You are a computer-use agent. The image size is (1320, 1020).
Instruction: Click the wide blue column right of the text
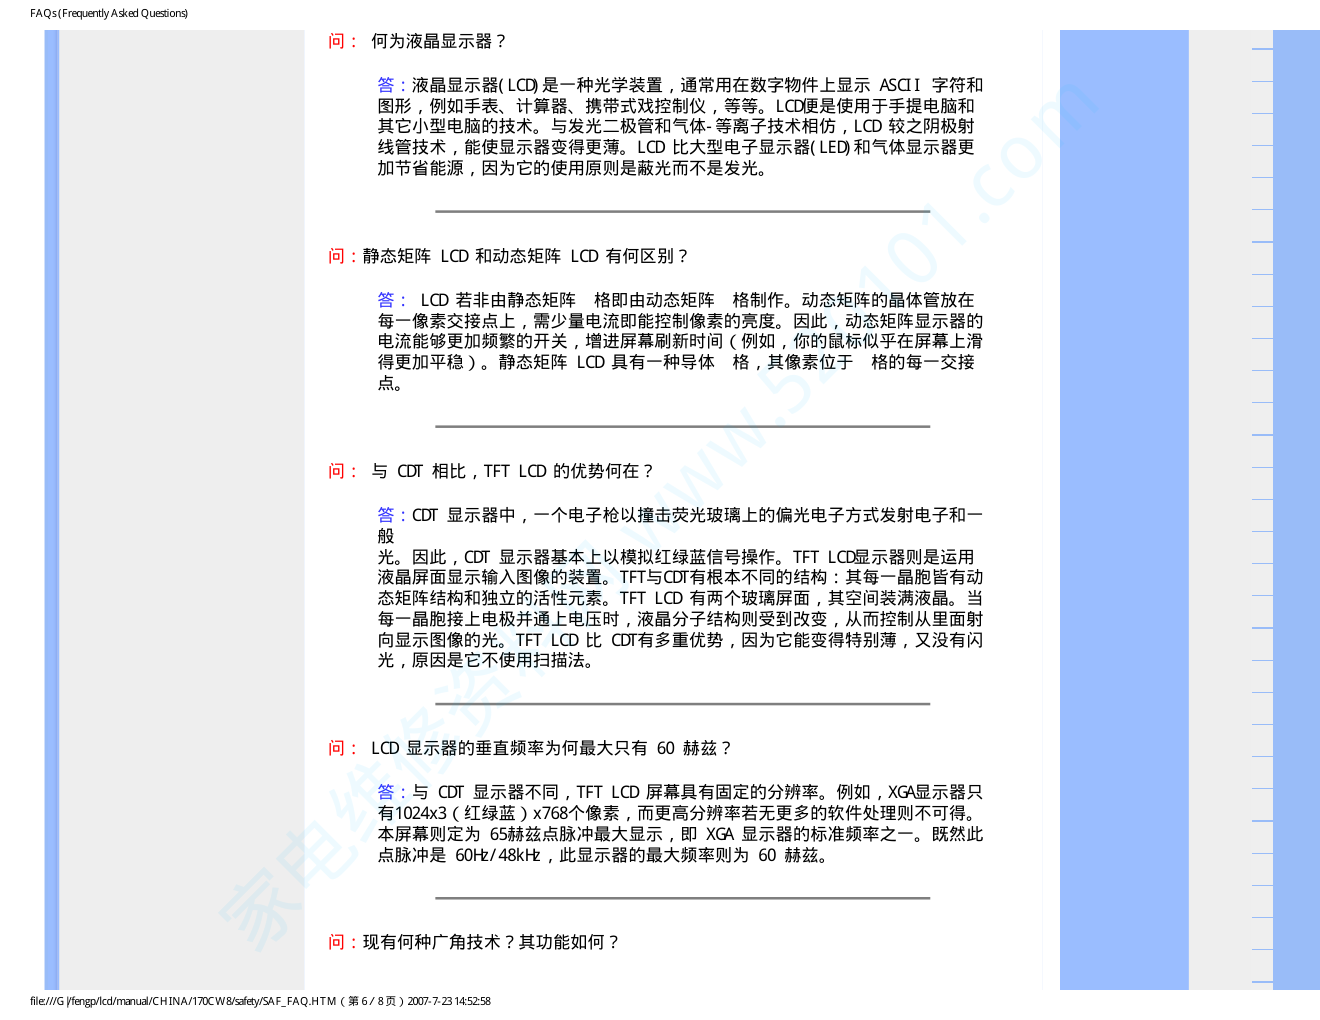click(1123, 500)
